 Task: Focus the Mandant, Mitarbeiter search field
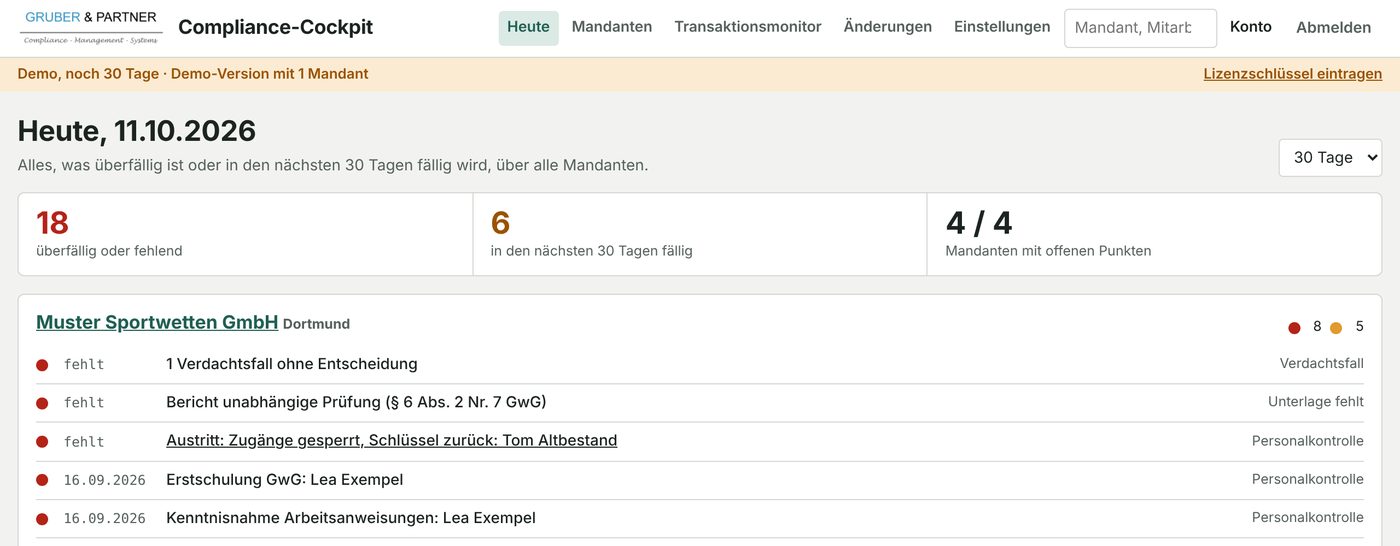pos(1140,28)
